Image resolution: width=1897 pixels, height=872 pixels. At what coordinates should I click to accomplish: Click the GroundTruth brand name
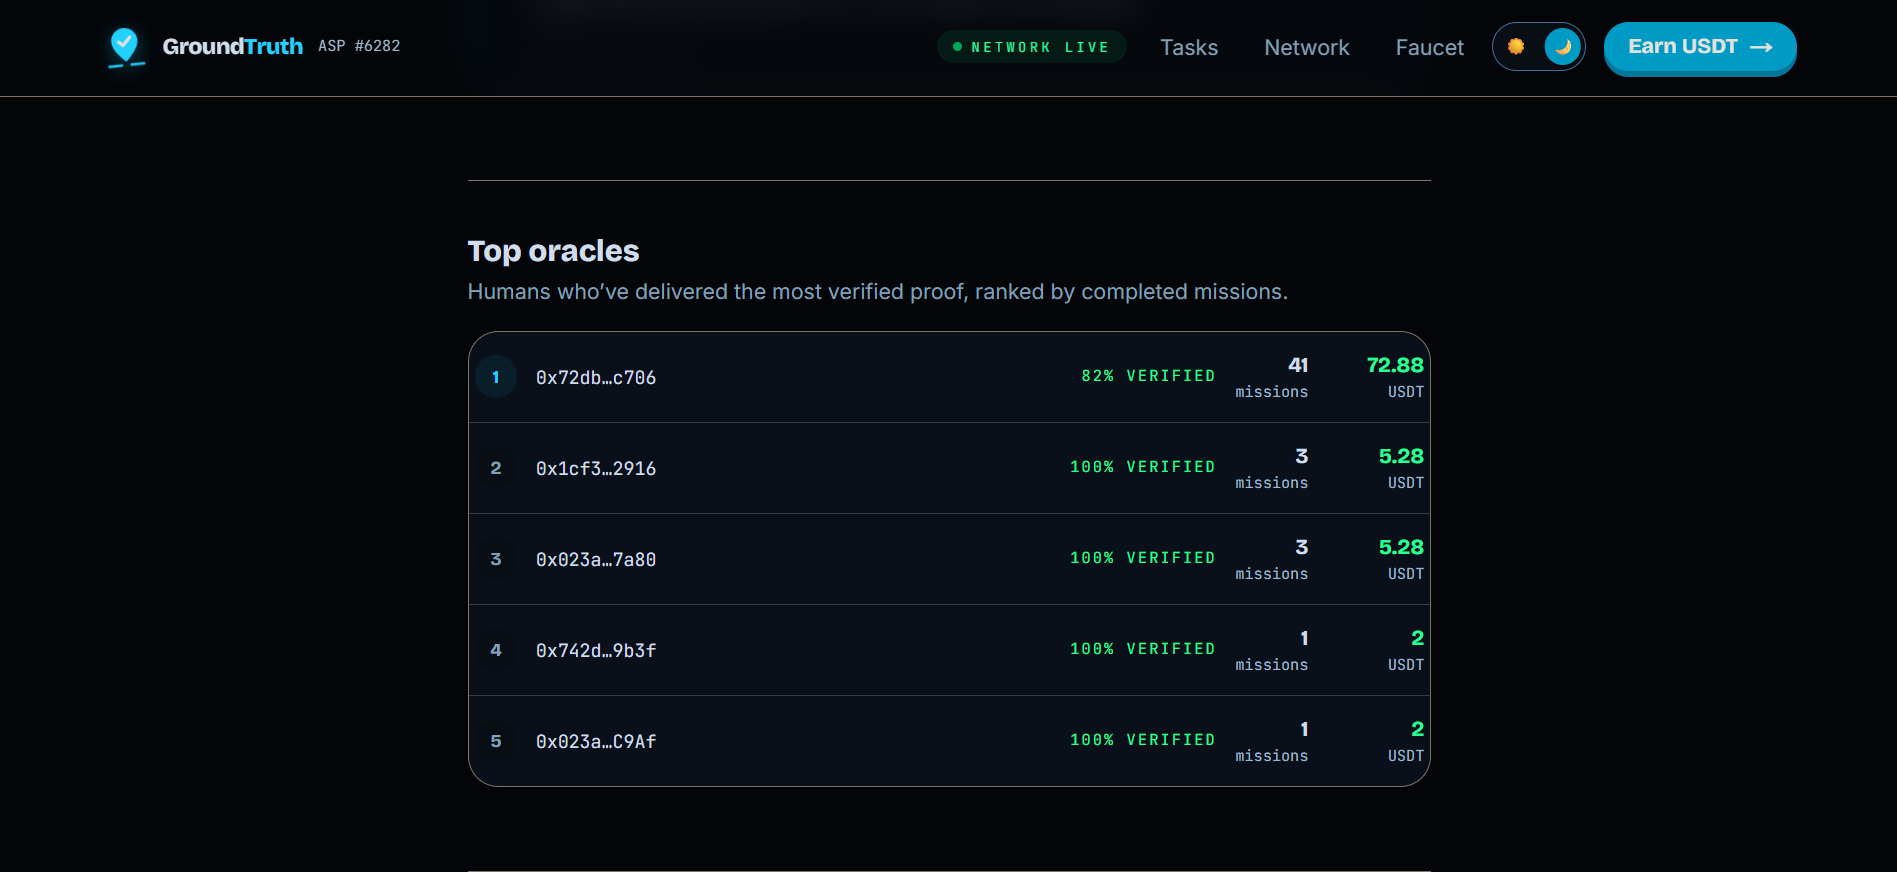pos(232,46)
